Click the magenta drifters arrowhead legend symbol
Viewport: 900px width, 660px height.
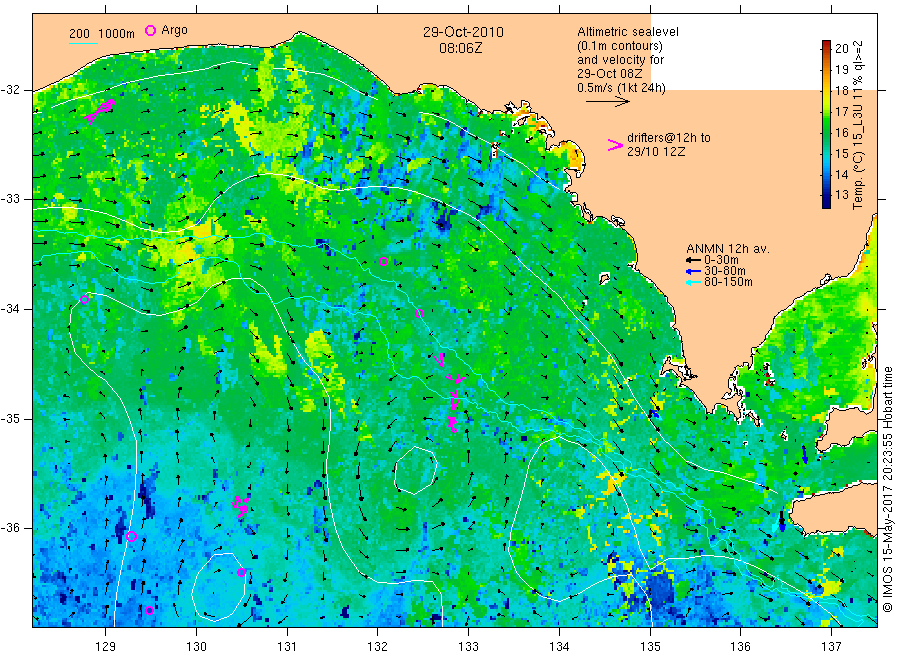click(x=615, y=145)
